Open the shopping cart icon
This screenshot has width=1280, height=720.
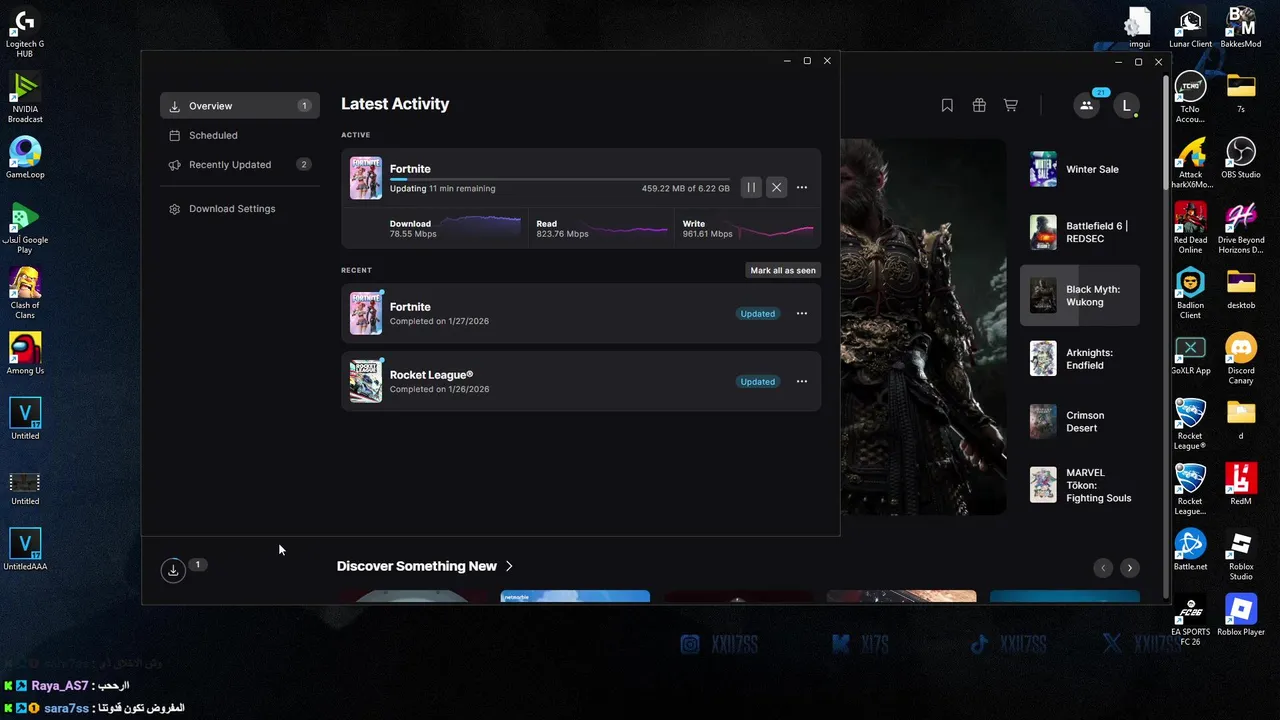[1011, 105]
